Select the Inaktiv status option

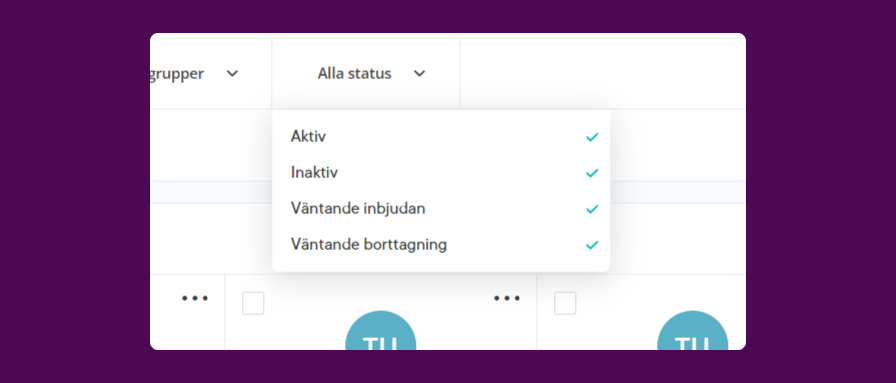point(441,173)
